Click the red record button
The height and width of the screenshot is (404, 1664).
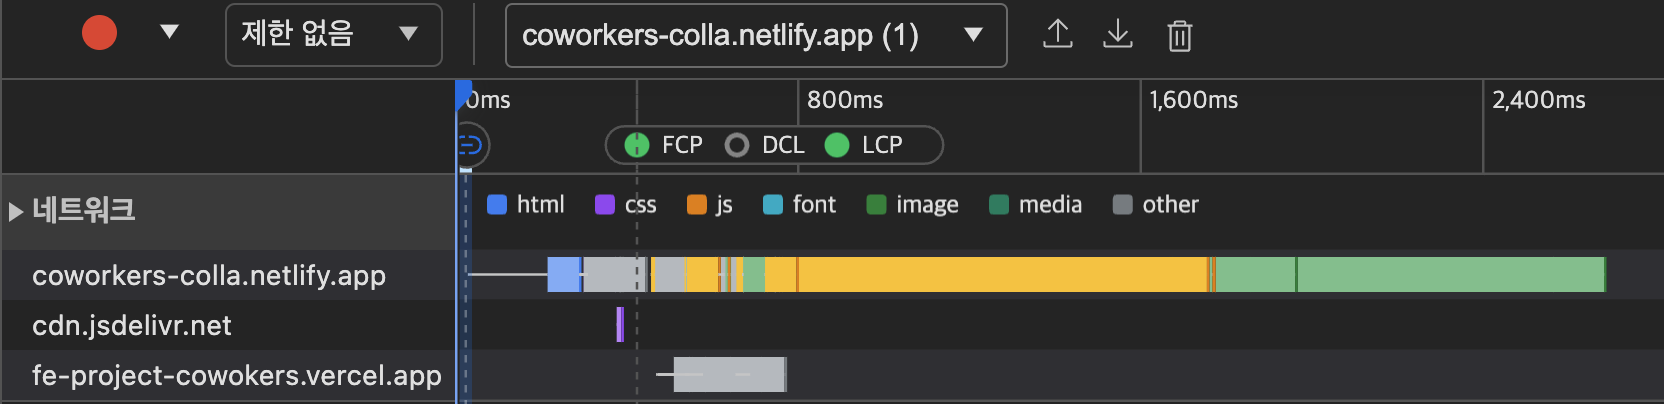(99, 33)
